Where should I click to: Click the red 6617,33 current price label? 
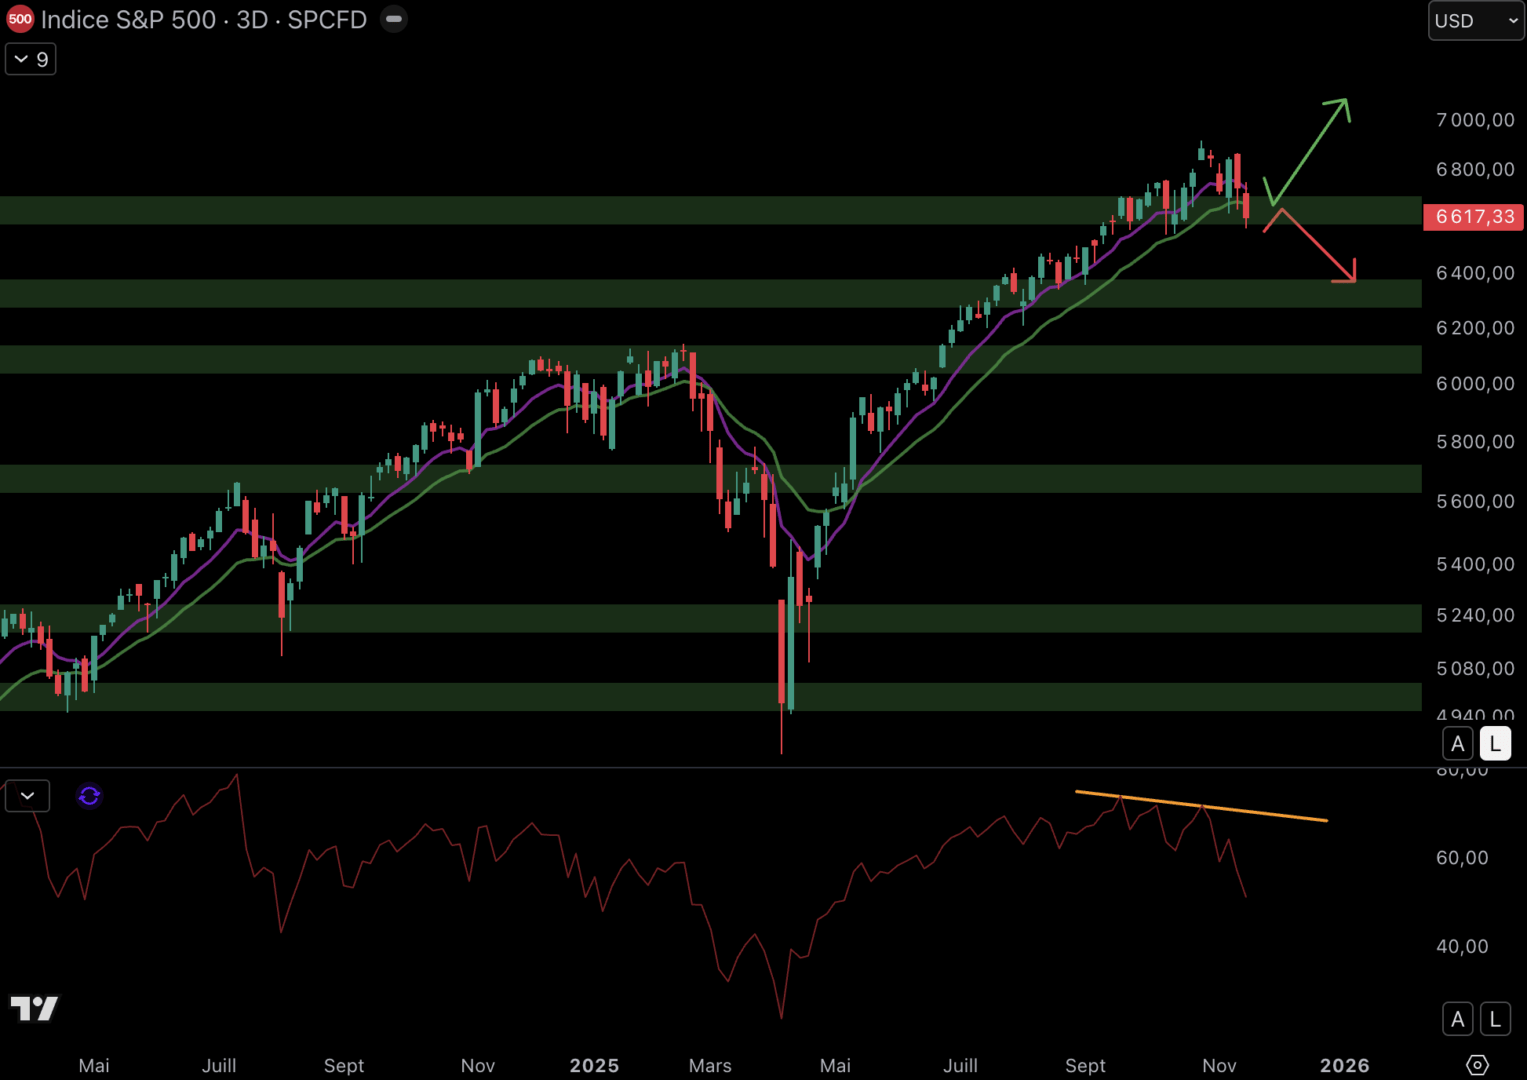pyautogui.click(x=1473, y=217)
